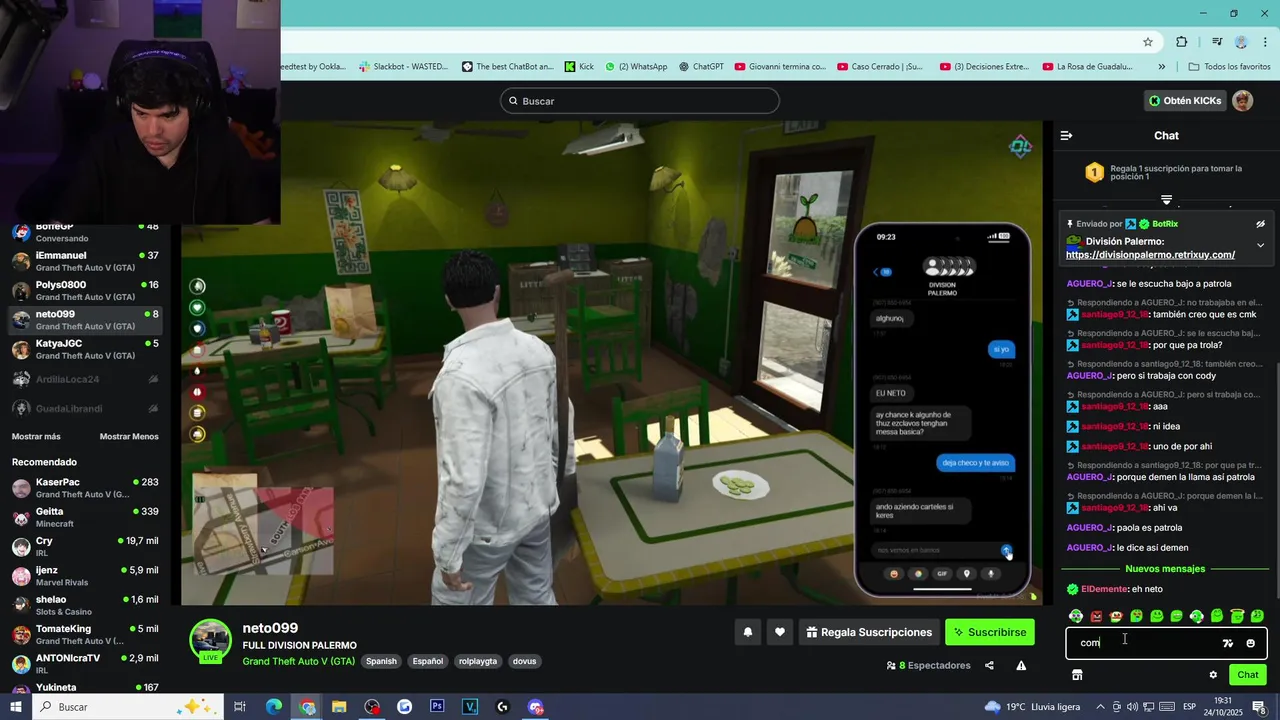Expand the gift leaderboard handle below the banner
The height and width of the screenshot is (720, 1280).
(1166, 200)
